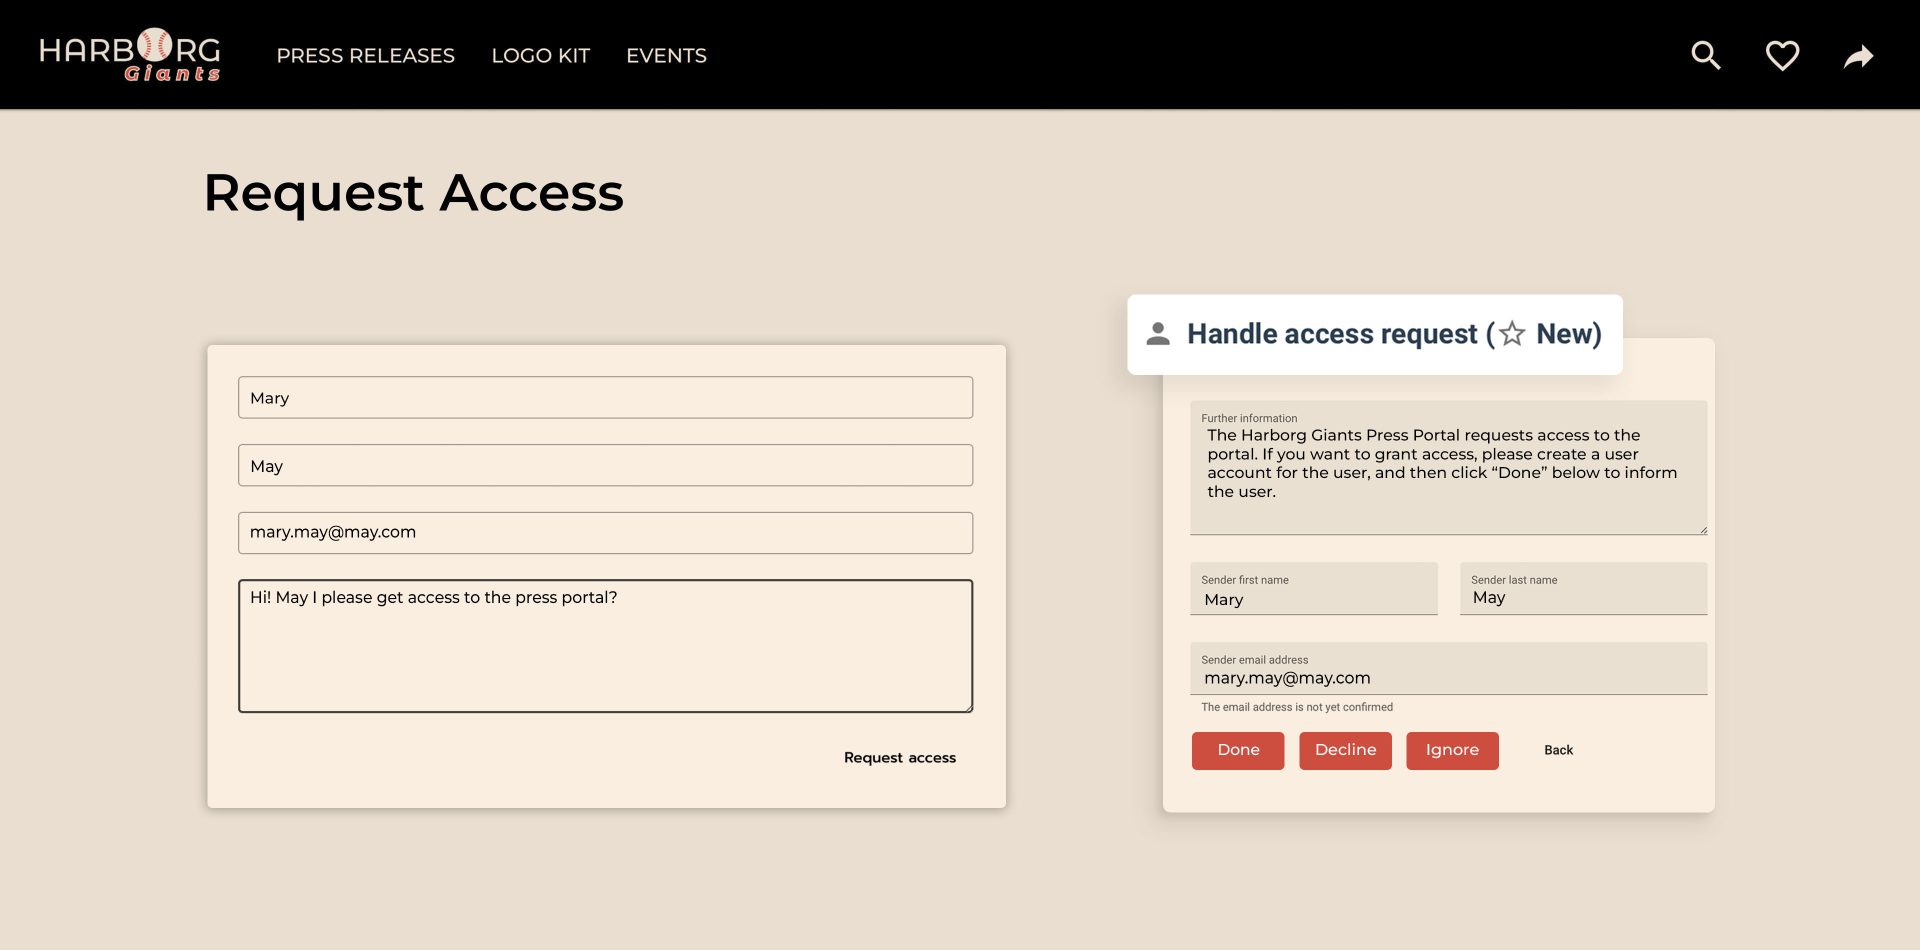The width and height of the screenshot is (1920, 950).
Task: Open the Events menu item
Action: [666, 56]
